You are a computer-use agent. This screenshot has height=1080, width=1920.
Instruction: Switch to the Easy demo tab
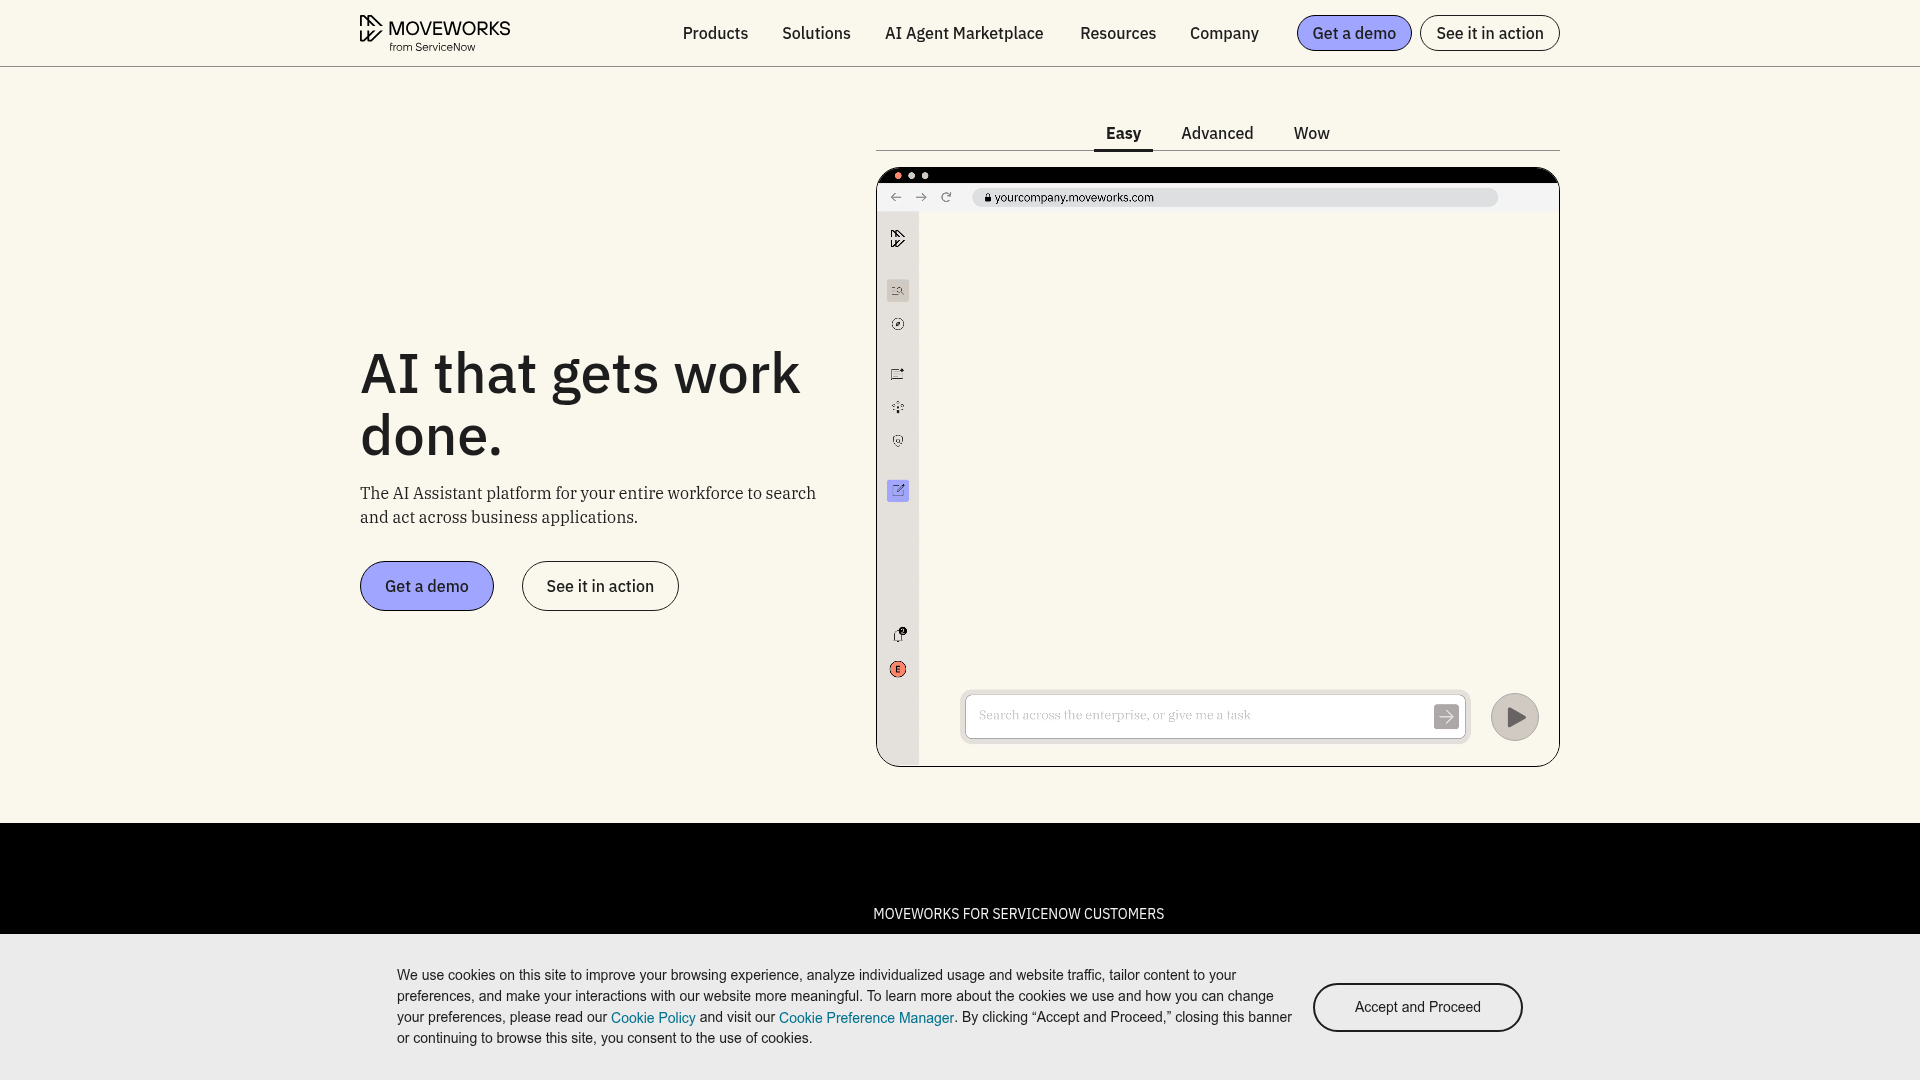1123,134
